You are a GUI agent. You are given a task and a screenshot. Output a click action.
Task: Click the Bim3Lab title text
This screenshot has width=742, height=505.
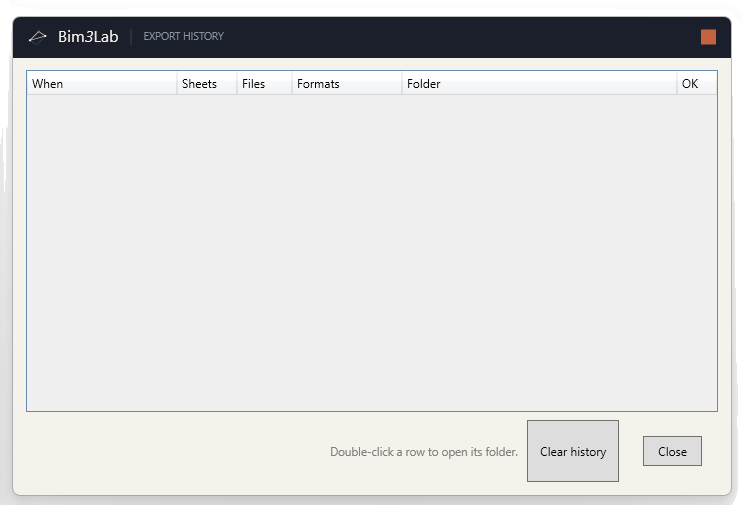88,36
